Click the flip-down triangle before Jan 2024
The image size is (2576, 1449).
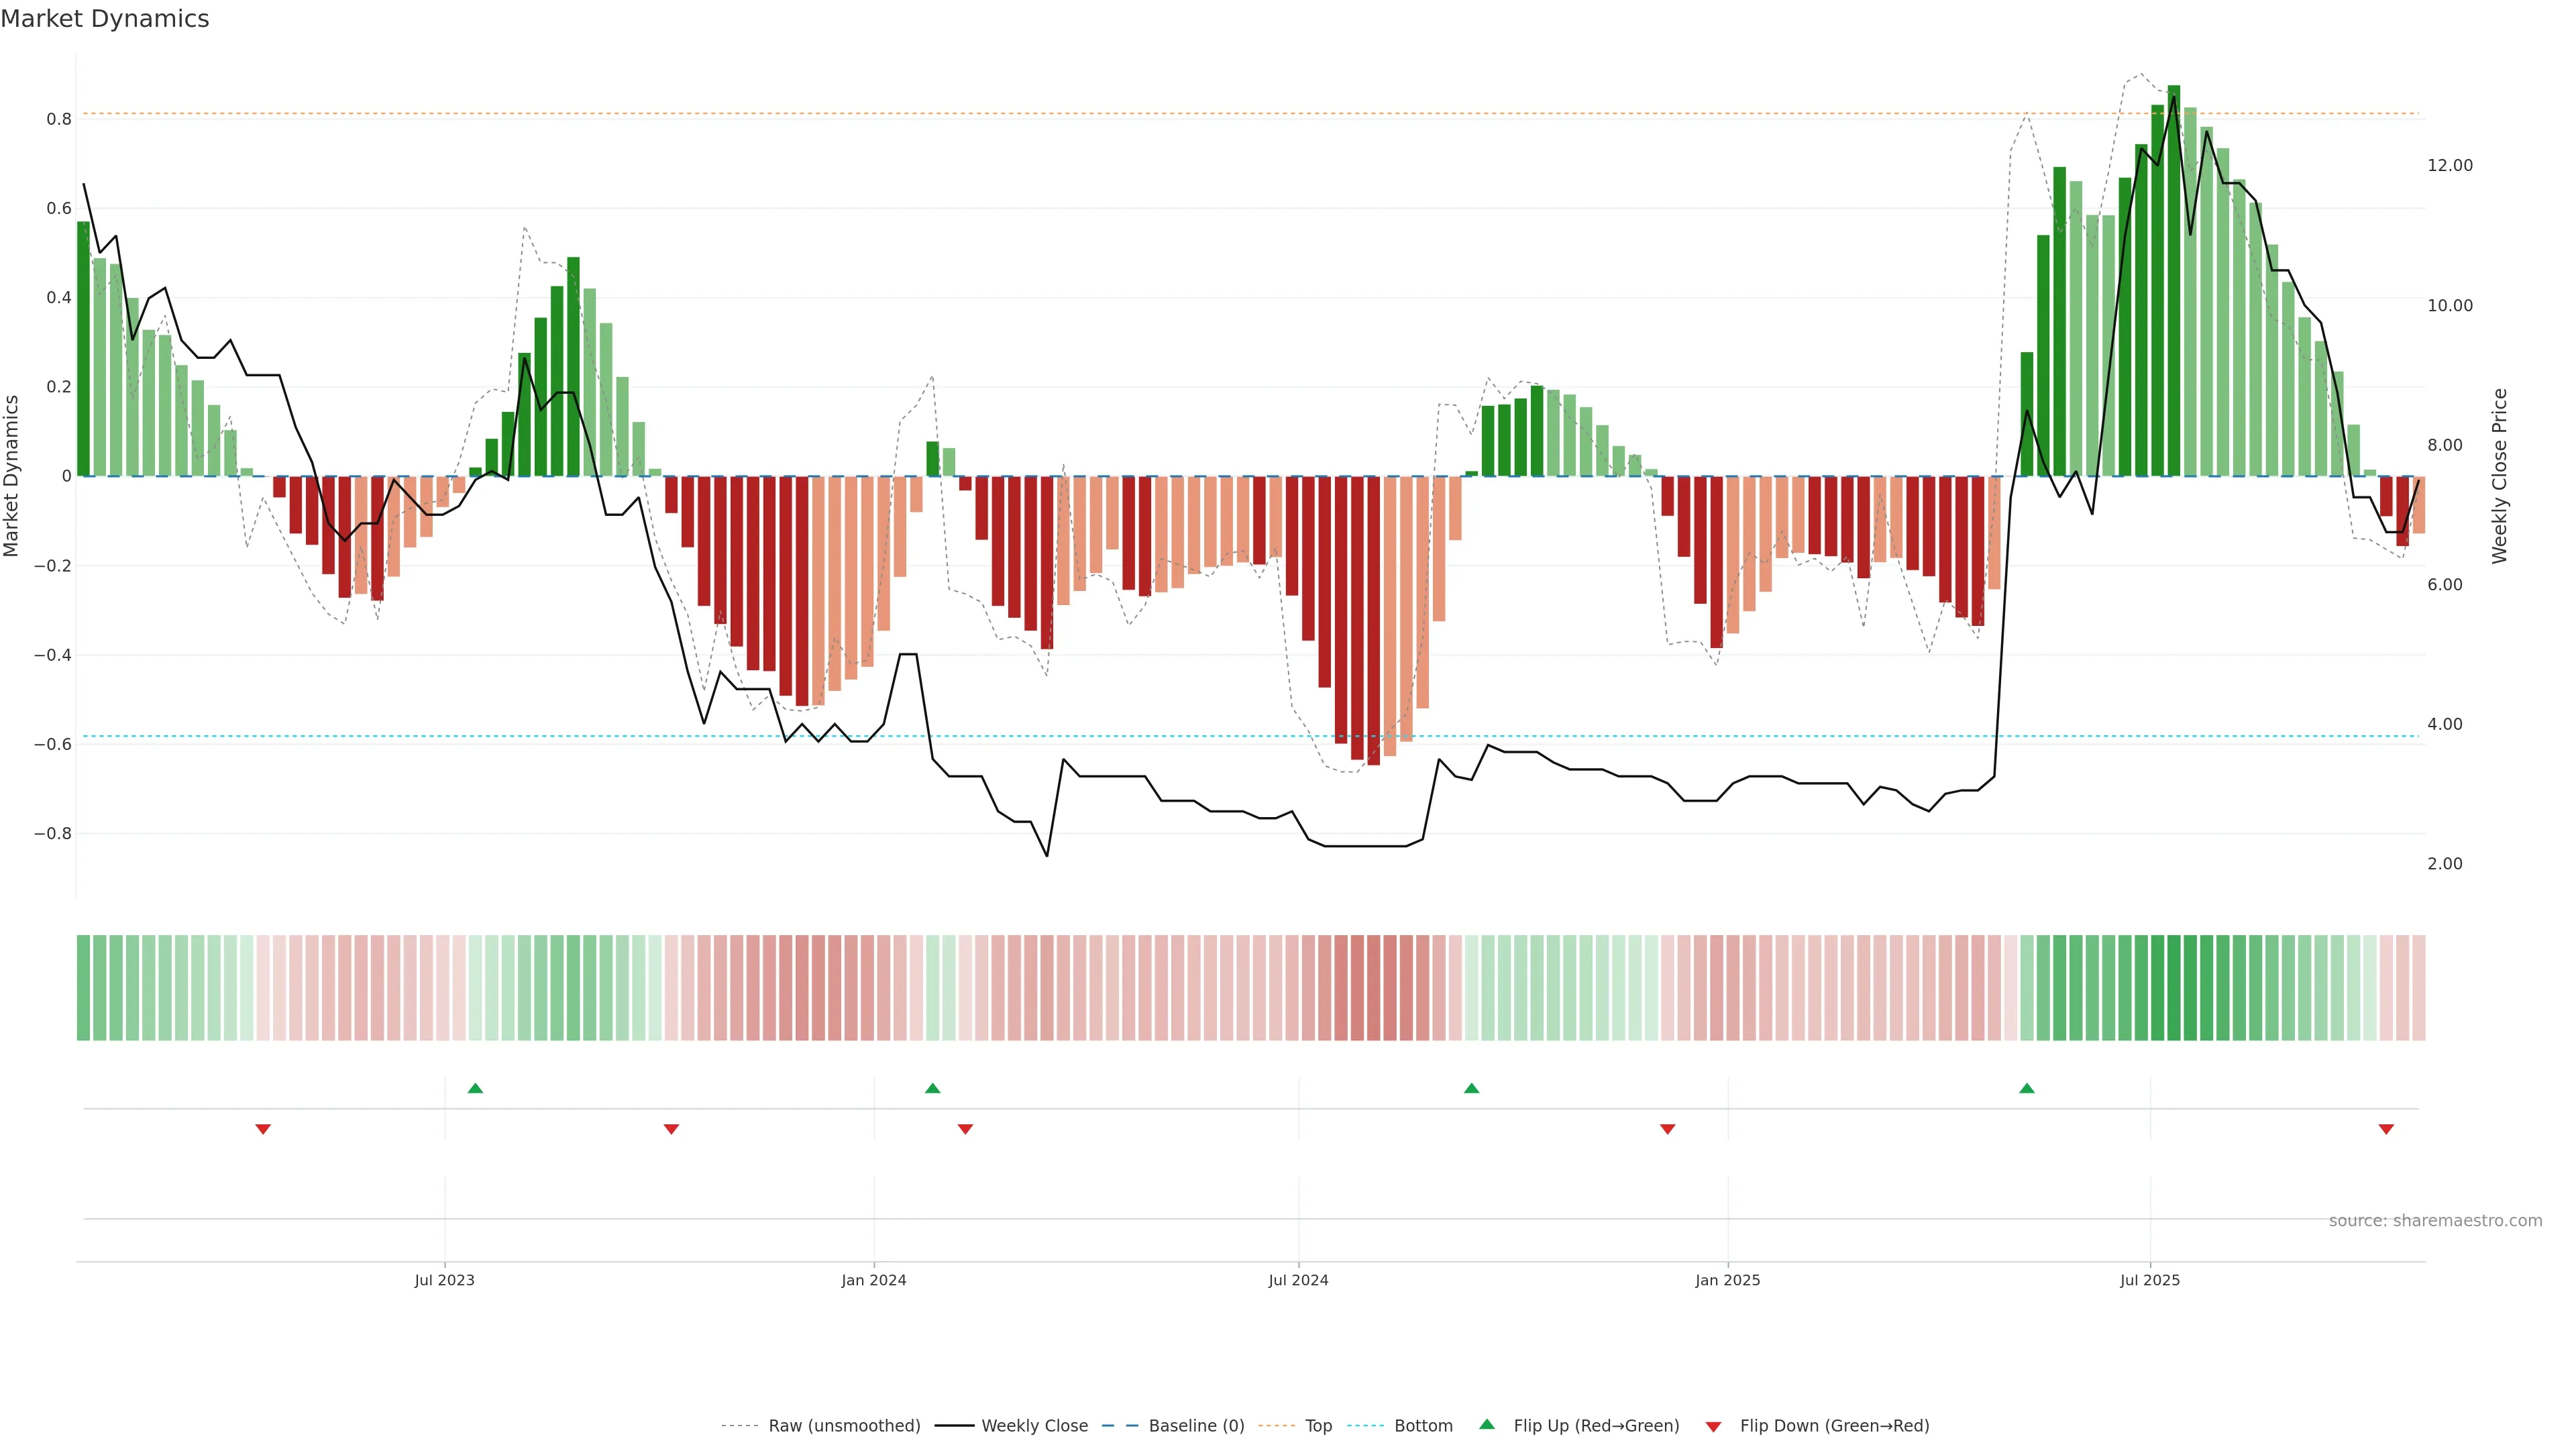[671, 1129]
